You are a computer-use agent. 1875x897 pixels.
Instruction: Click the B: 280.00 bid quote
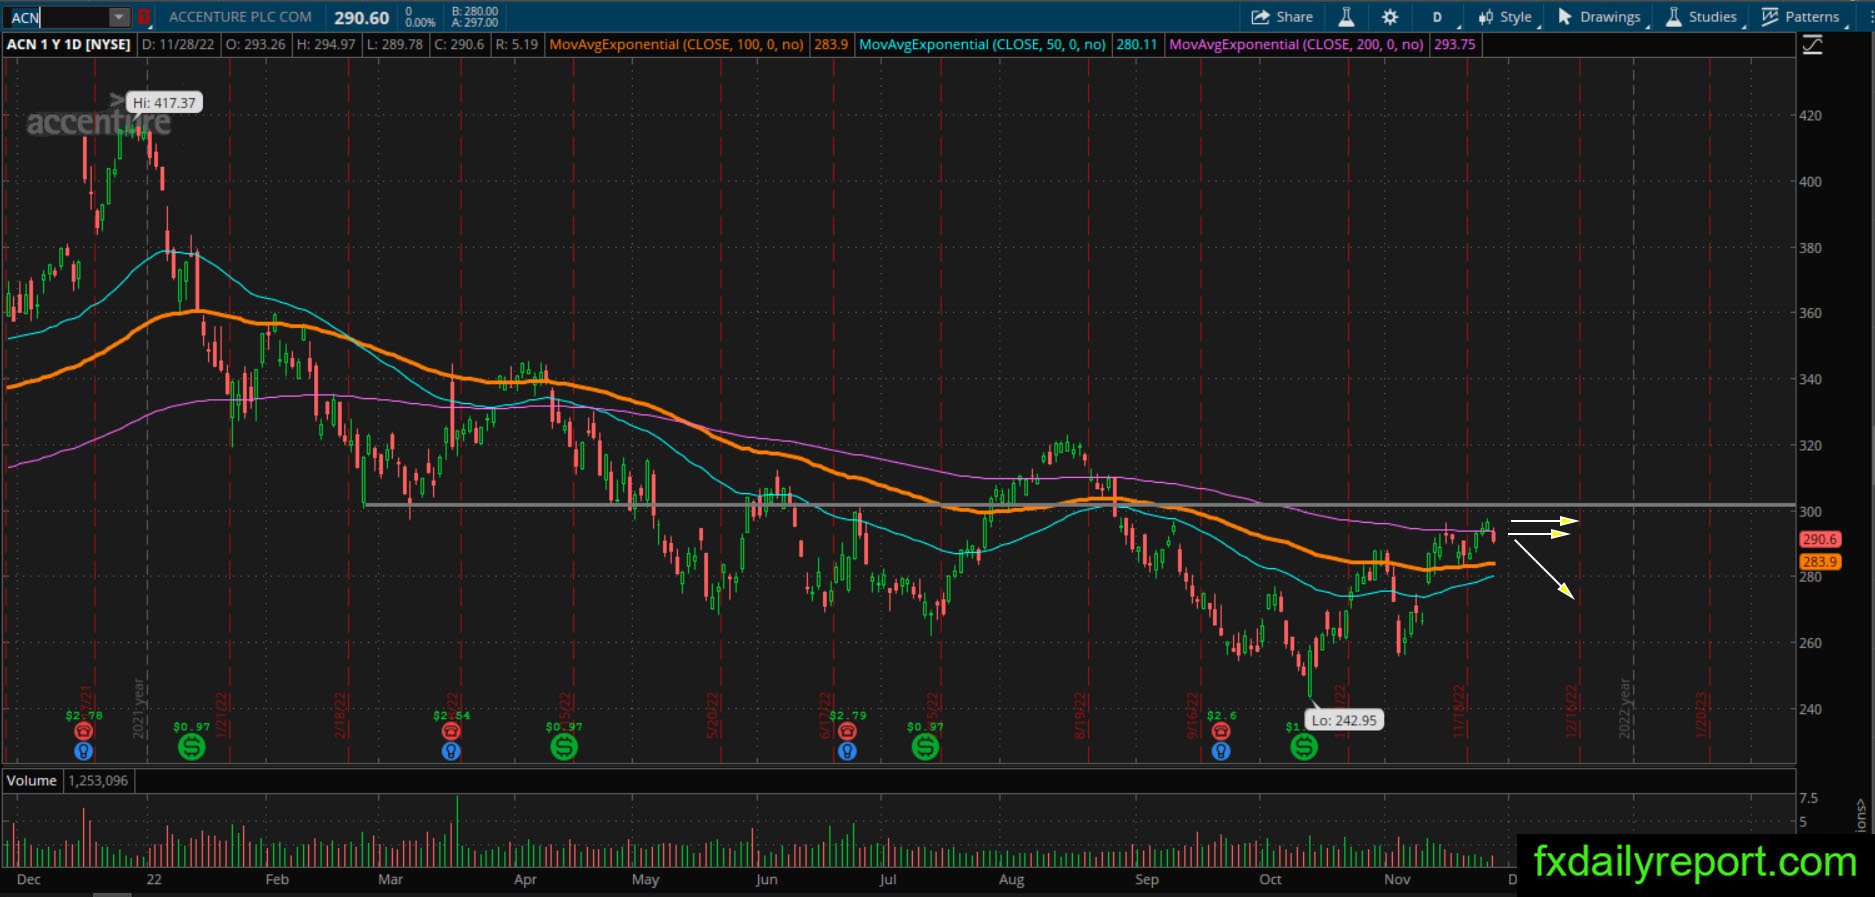point(475,11)
